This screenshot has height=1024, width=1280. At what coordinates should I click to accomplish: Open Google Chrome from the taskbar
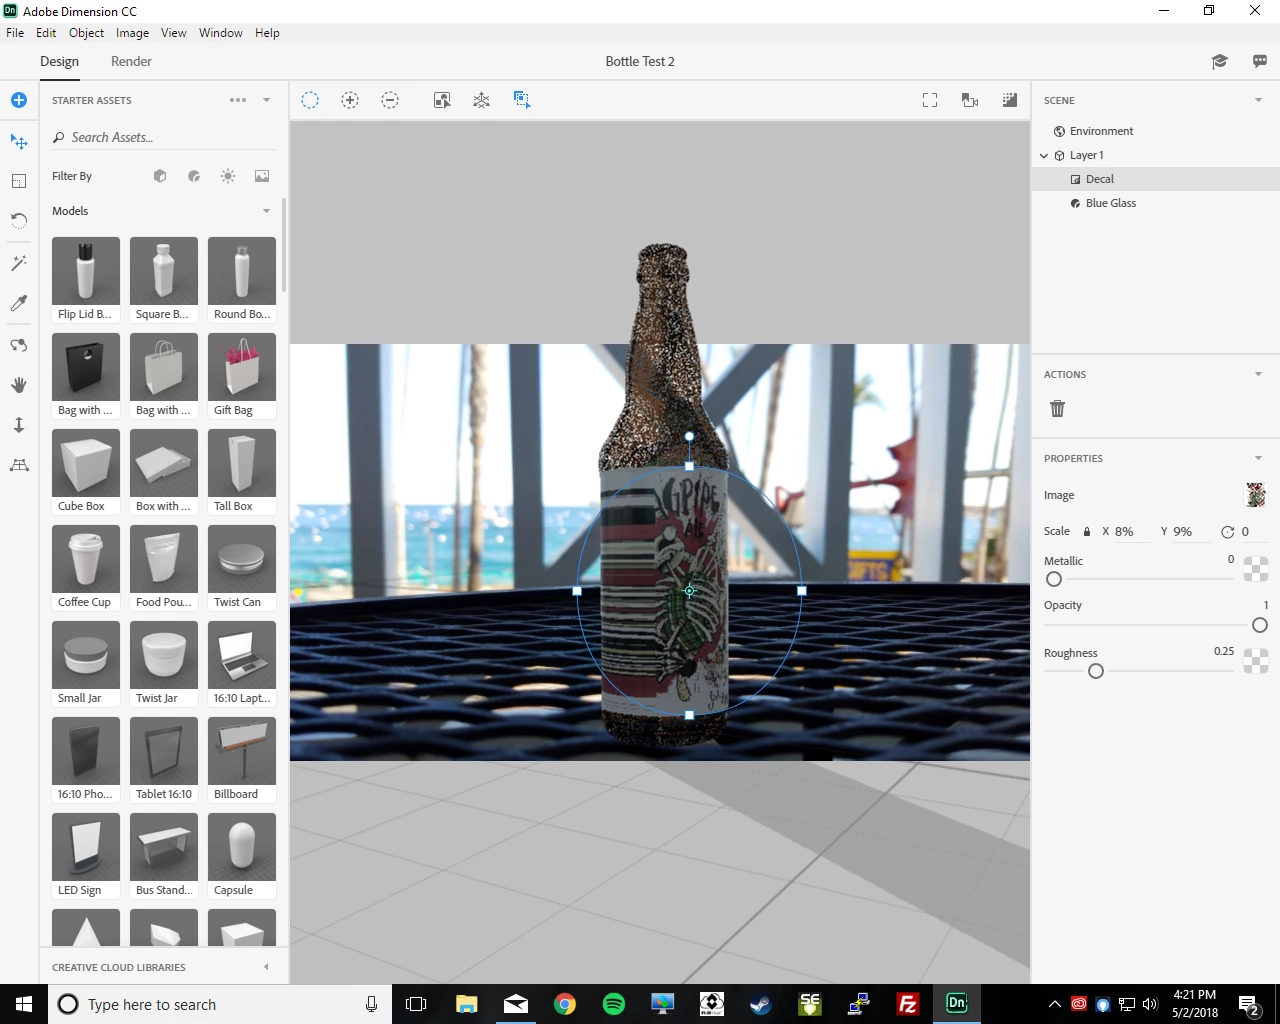tap(565, 1004)
